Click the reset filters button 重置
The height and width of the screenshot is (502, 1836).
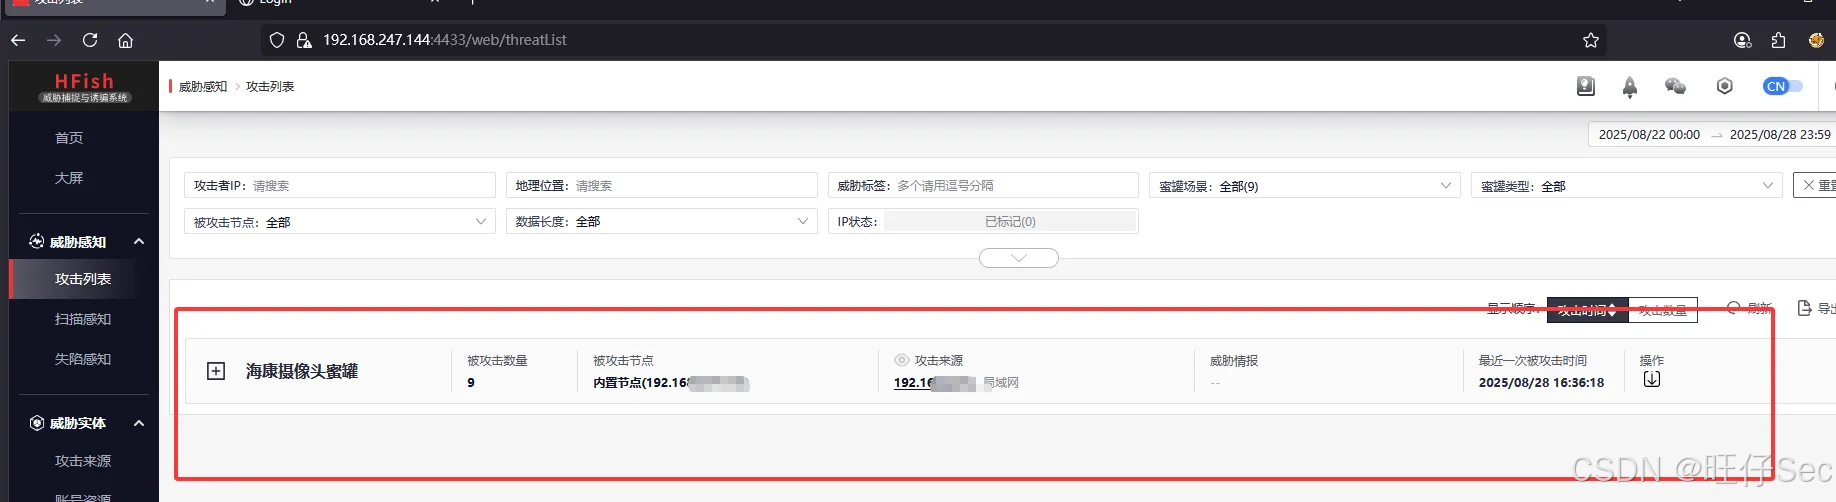click(1816, 185)
